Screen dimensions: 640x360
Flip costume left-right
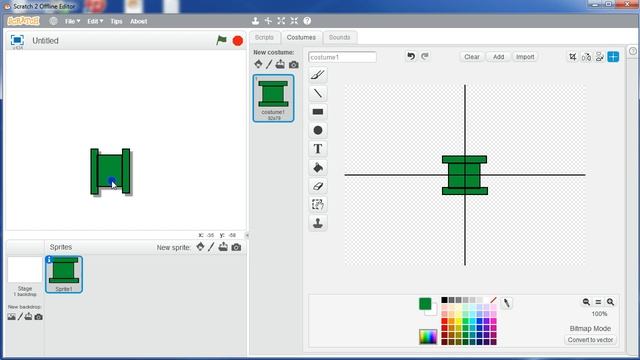point(586,57)
